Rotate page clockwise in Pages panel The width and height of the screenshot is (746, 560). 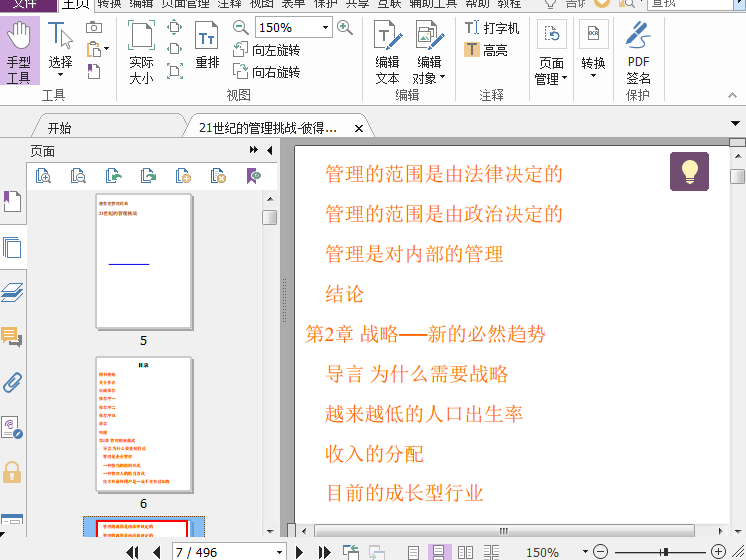click(x=148, y=176)
